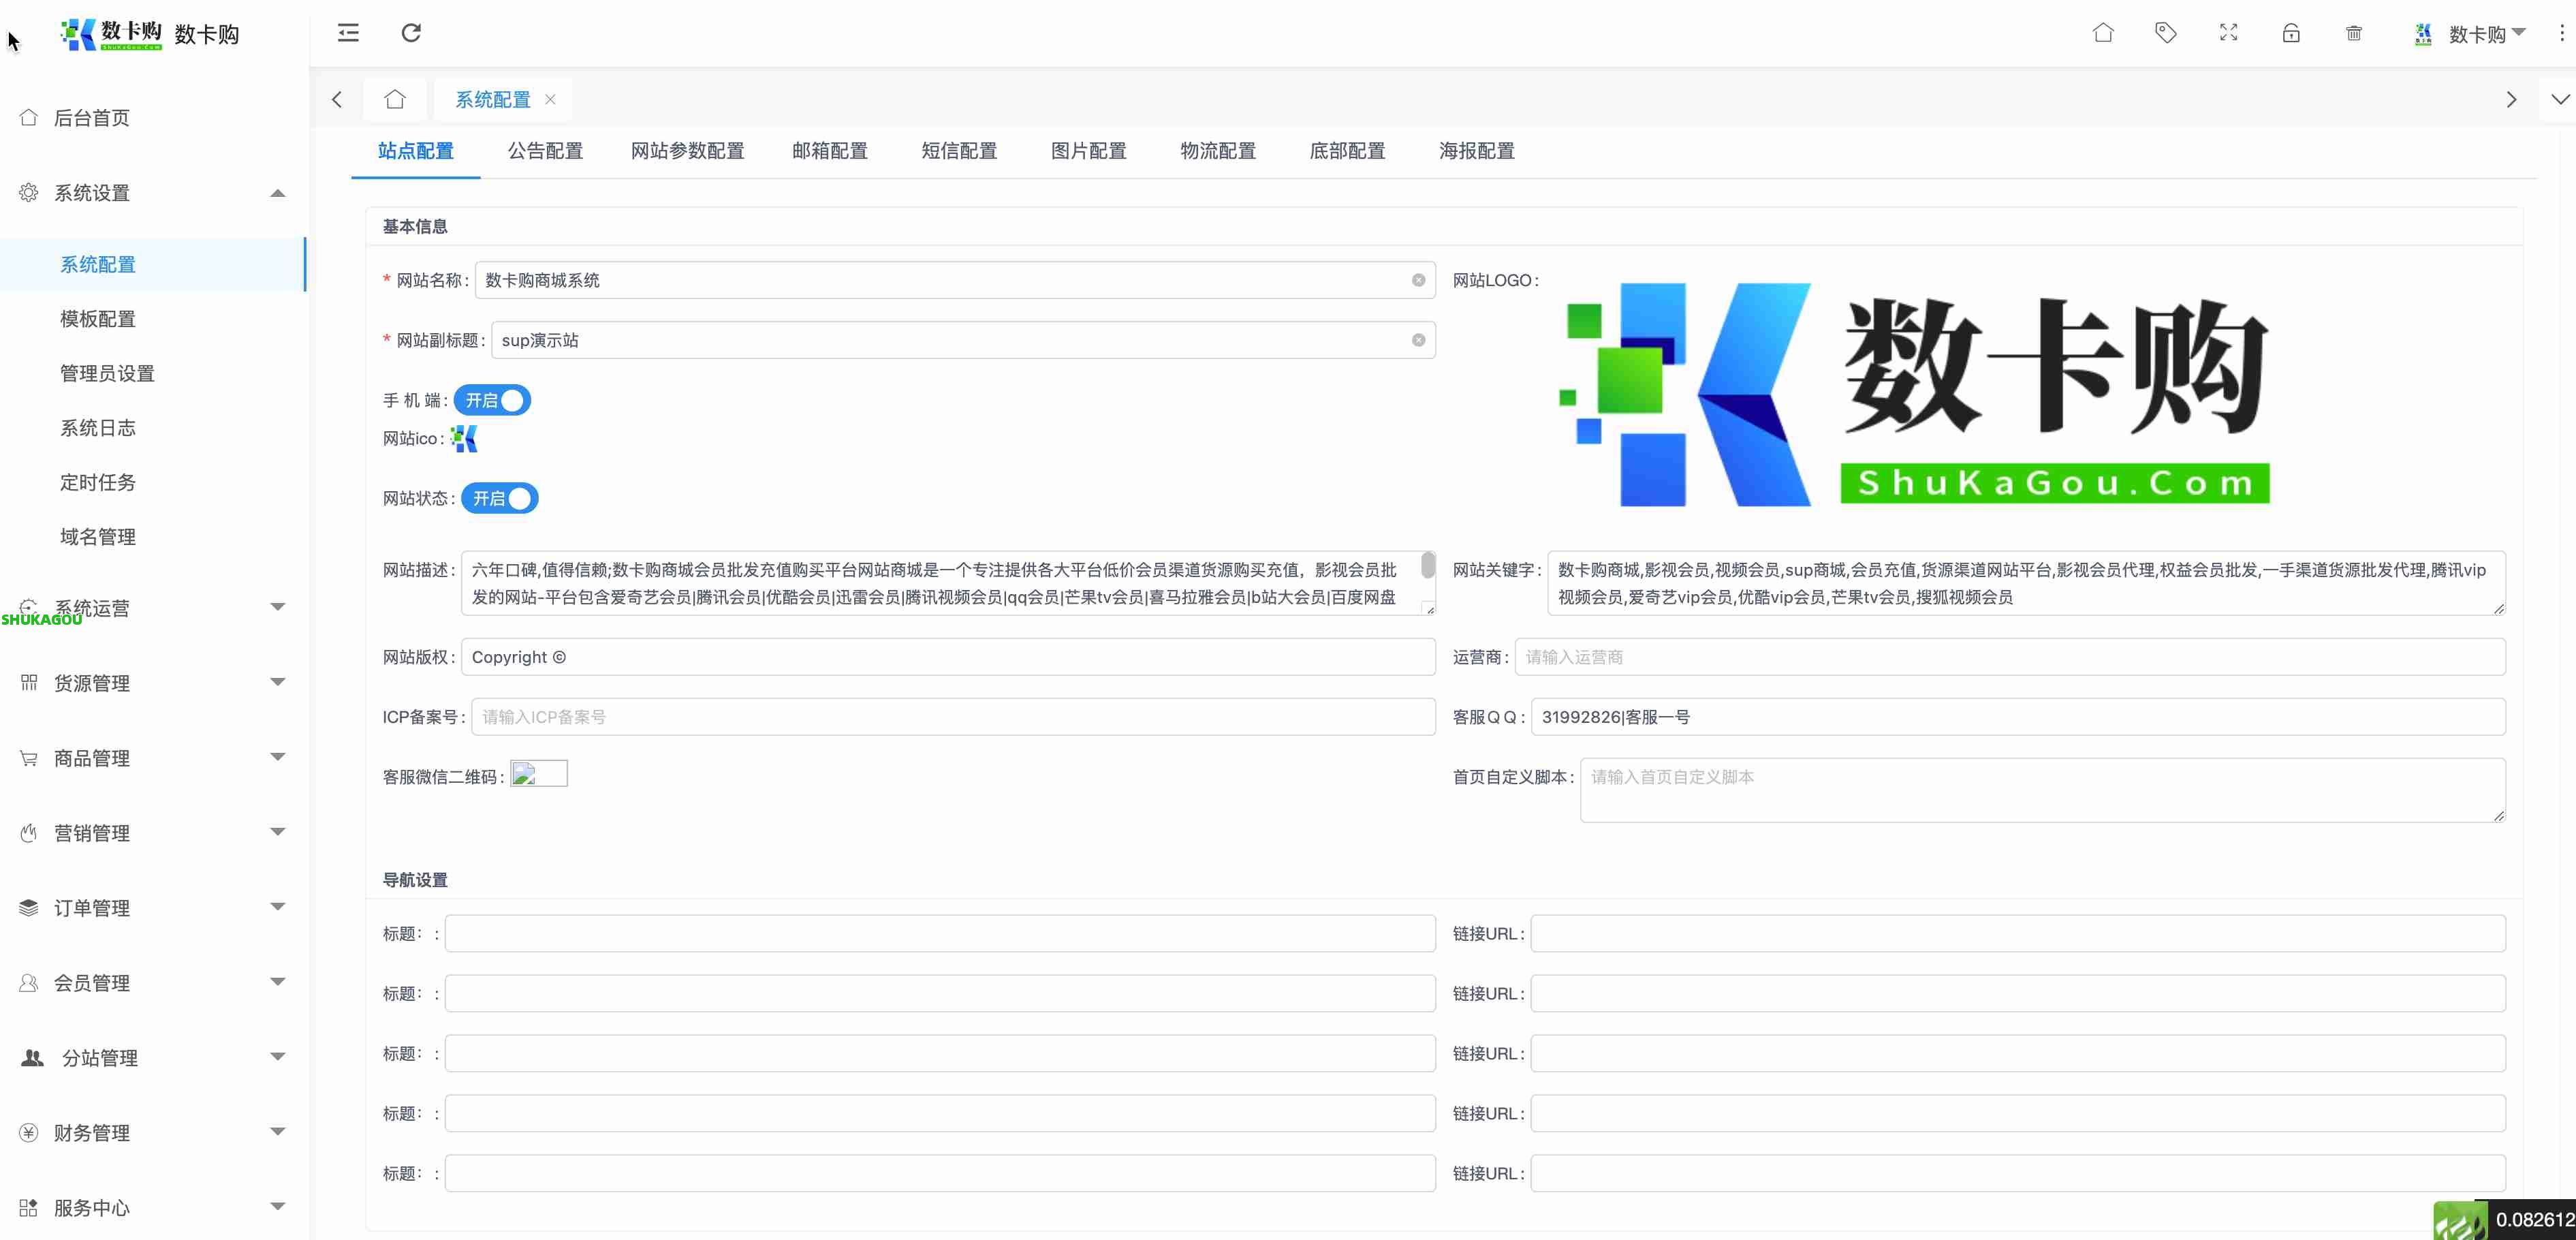The image size is (2576, 1240).
Task: Go to 系统日志 in the sidebar
Action: coord(96,427)
